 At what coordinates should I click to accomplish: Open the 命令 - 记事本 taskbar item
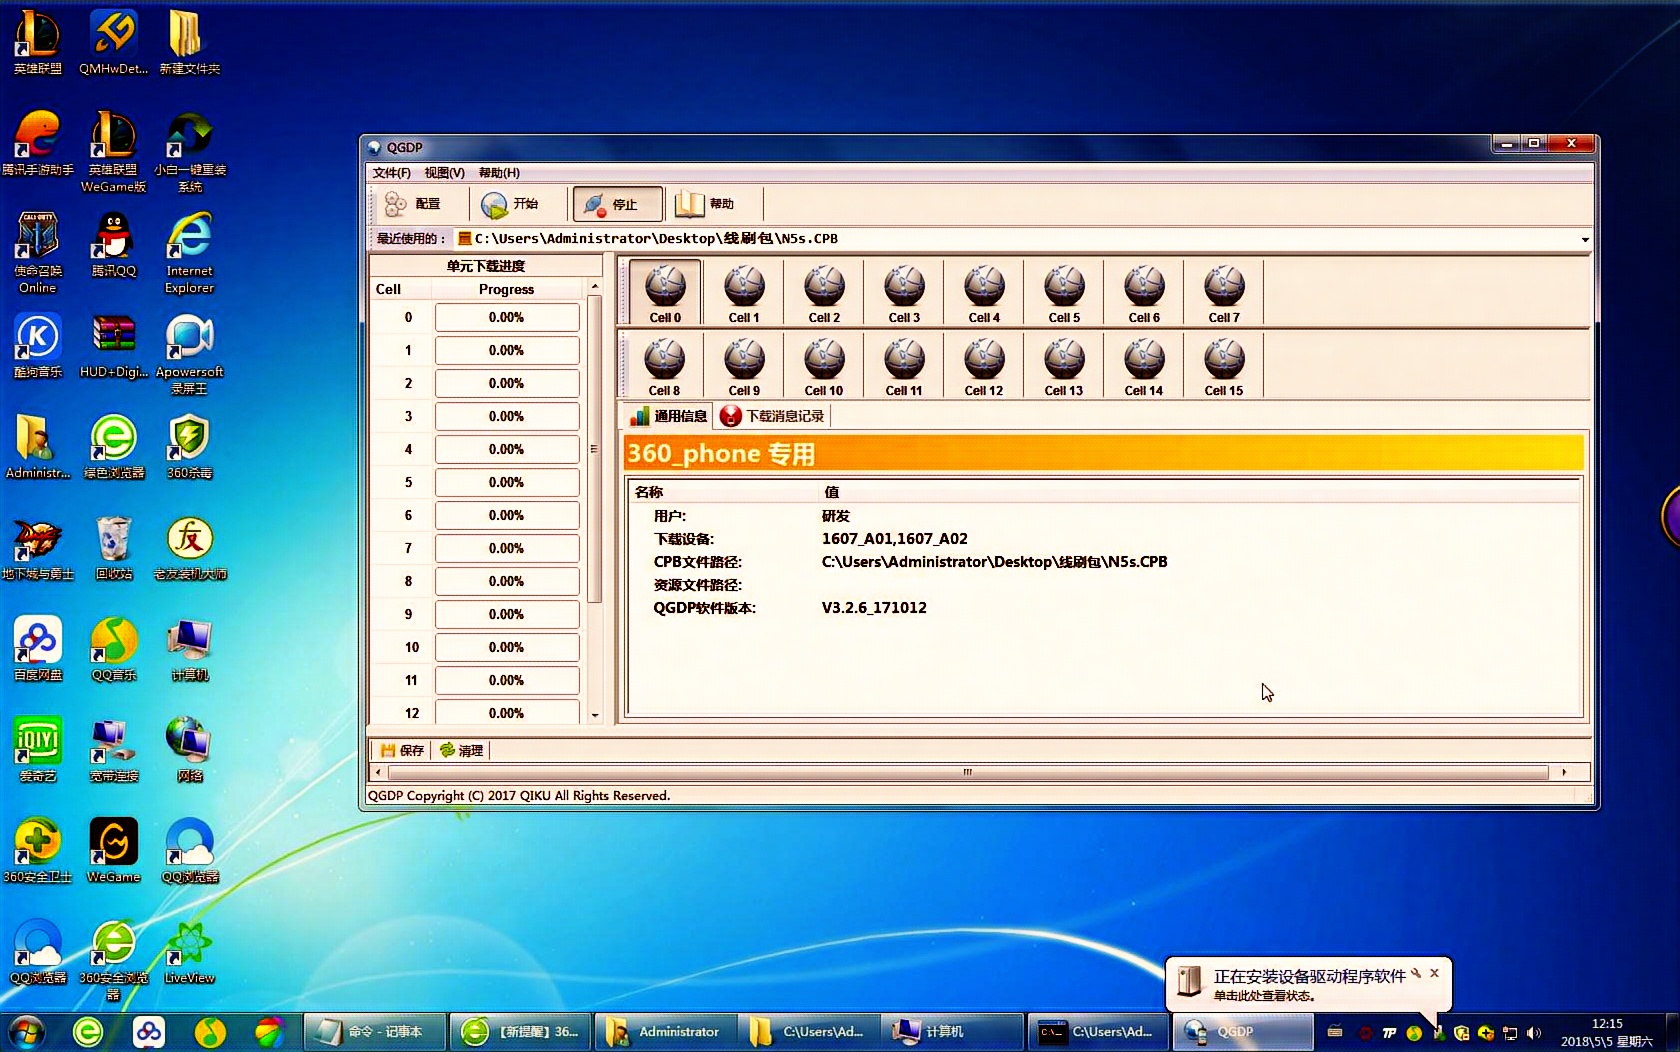coord(374,1032)
